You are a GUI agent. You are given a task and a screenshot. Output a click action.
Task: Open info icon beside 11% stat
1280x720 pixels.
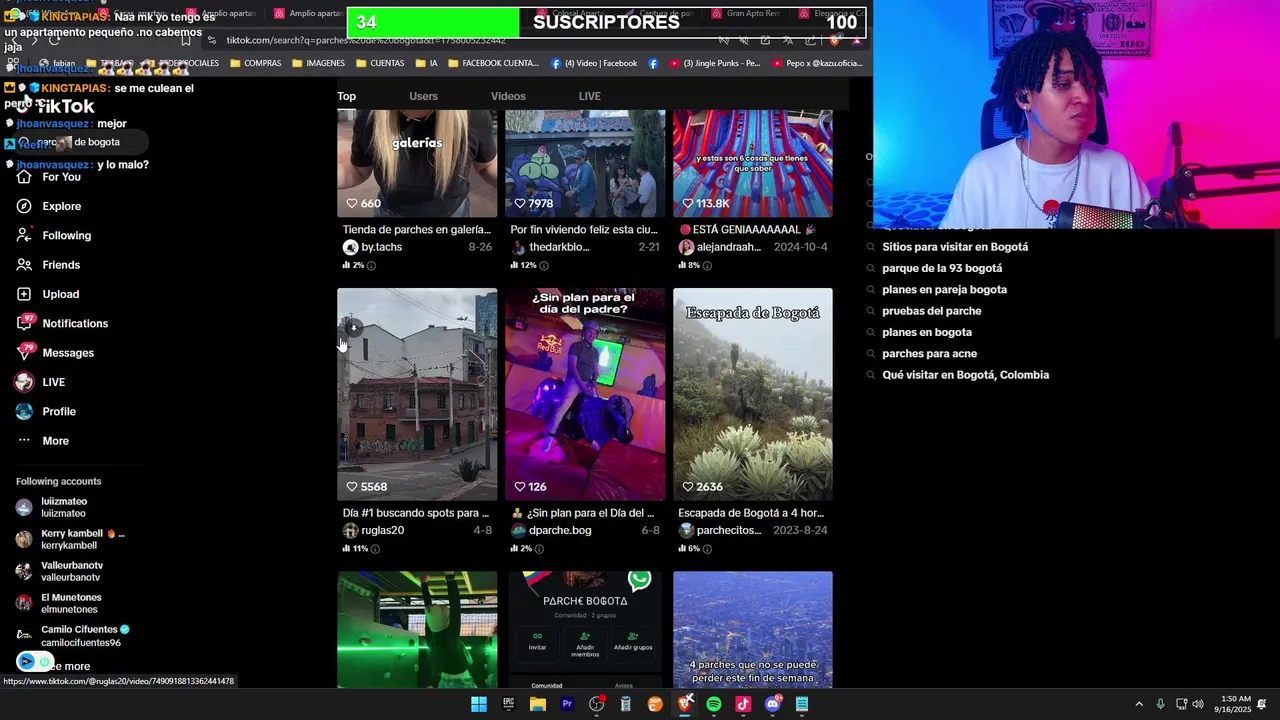pyautogui.click(x=375, y=549)
